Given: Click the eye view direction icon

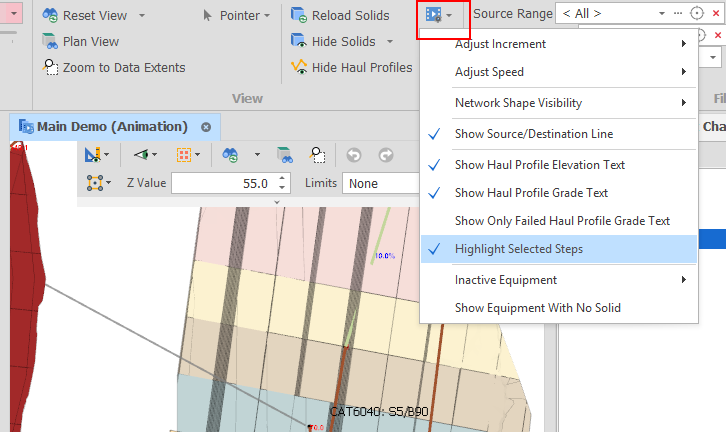Looking at the screenshot, I should [x=141, y=154].
